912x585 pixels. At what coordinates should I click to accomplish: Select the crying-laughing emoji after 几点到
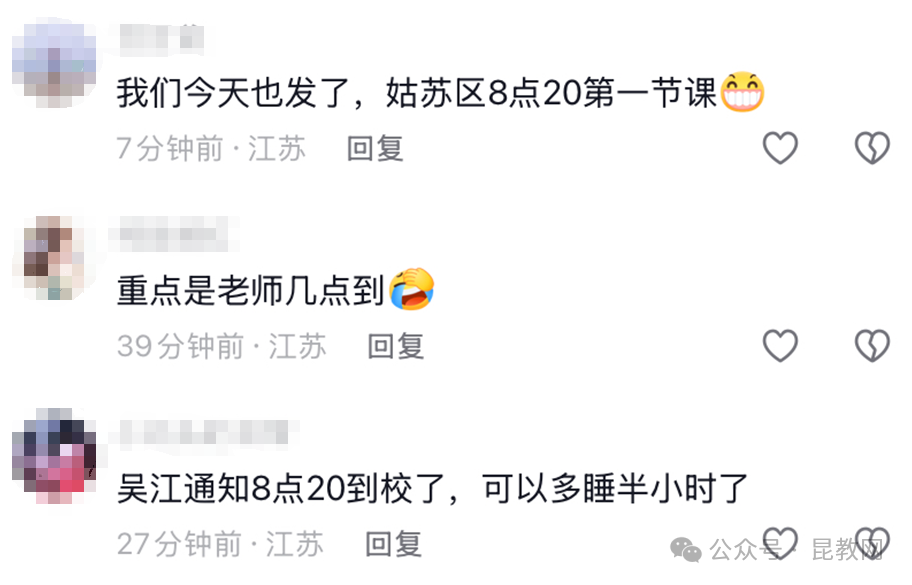(x=412, y=289)
